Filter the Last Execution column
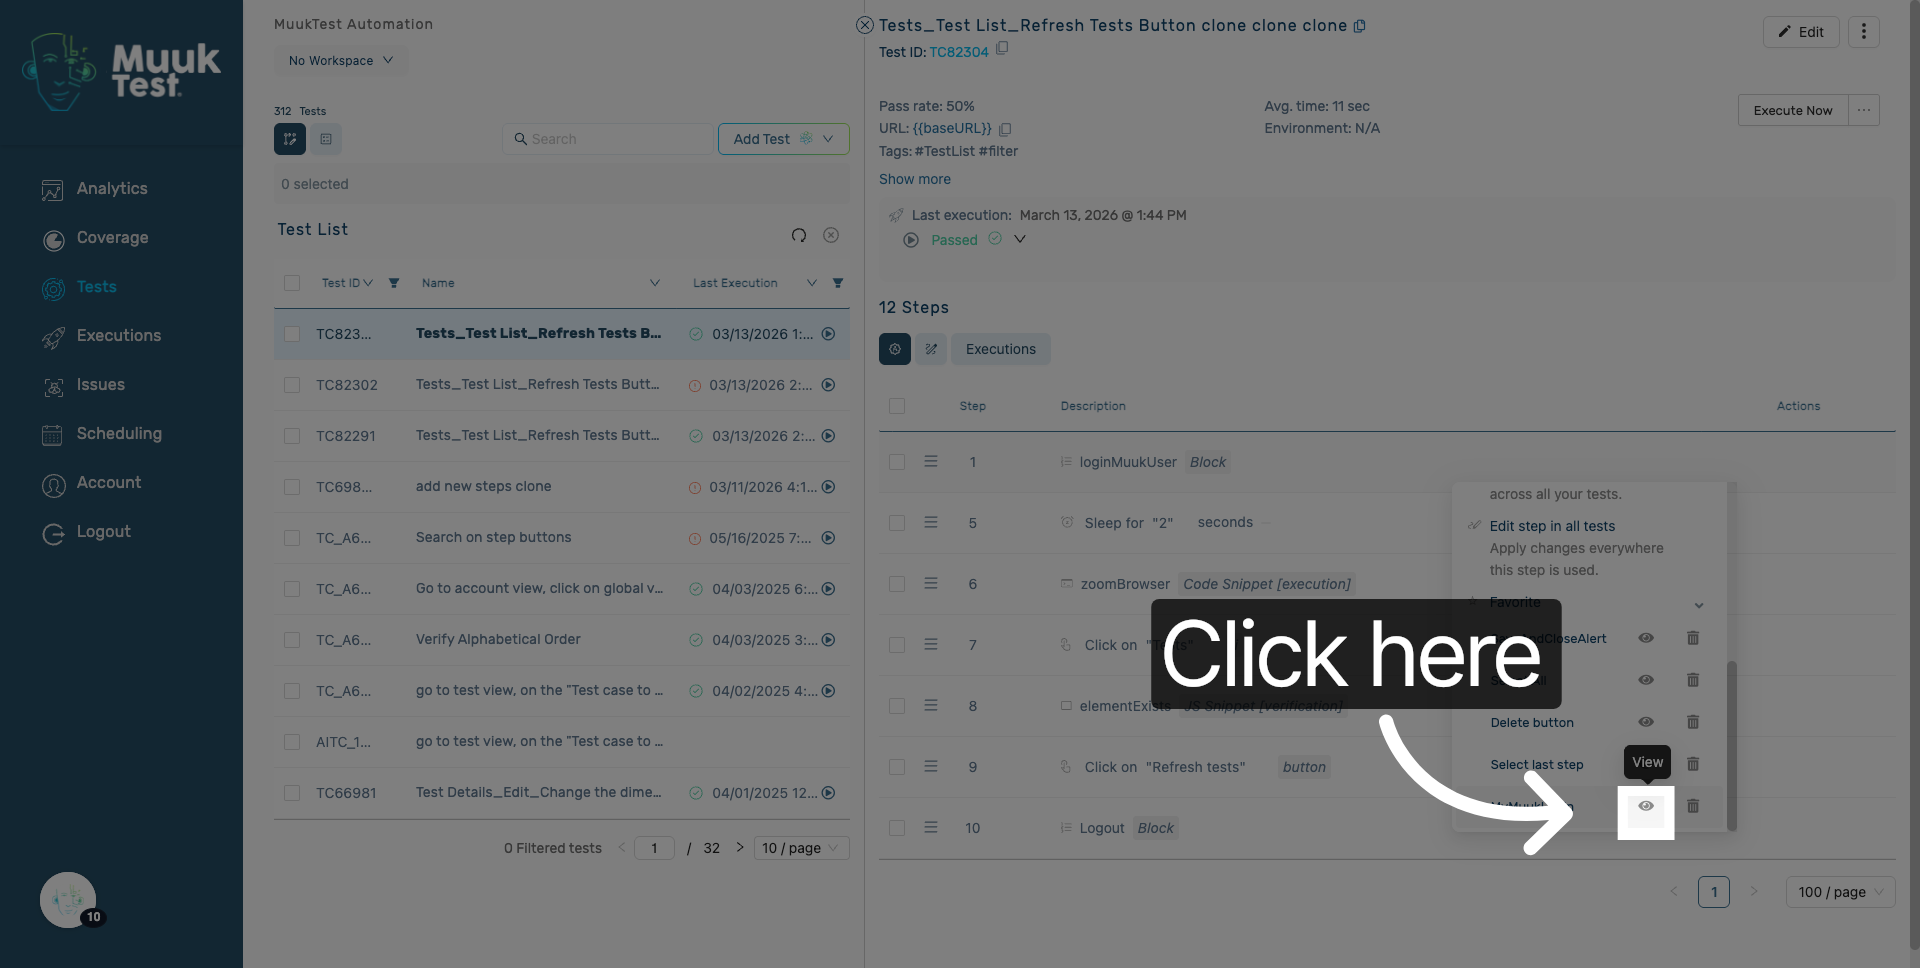The image size is (1920, 968). pyautogui.click(x=838, y=283)
